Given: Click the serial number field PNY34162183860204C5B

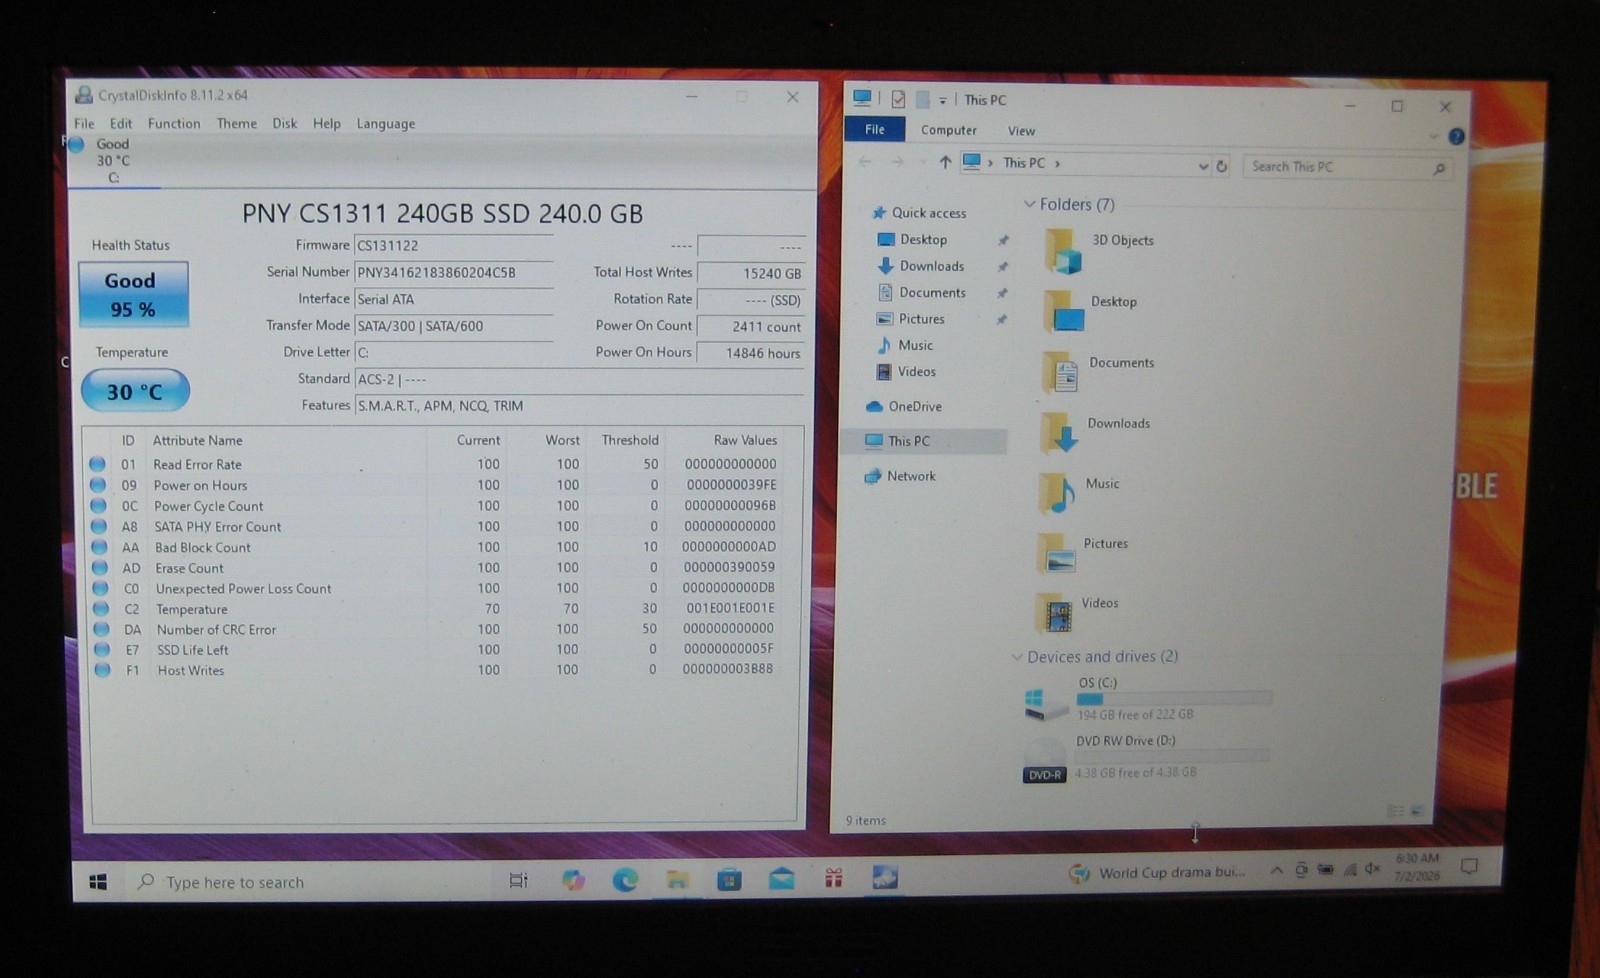Looking at the screenshot, I should coord(454,272).
